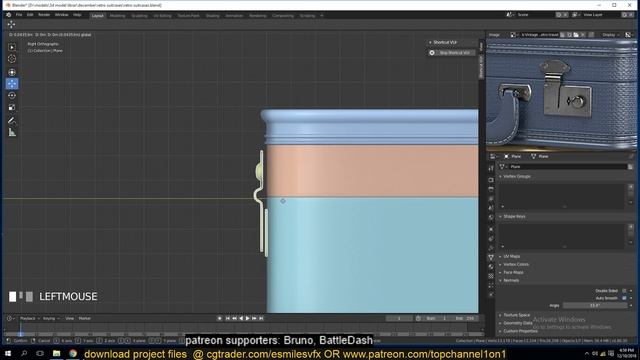This screenshot has height=360, width=640.
Task: Open the Texture properties tab
Action: tap(491, 276)
